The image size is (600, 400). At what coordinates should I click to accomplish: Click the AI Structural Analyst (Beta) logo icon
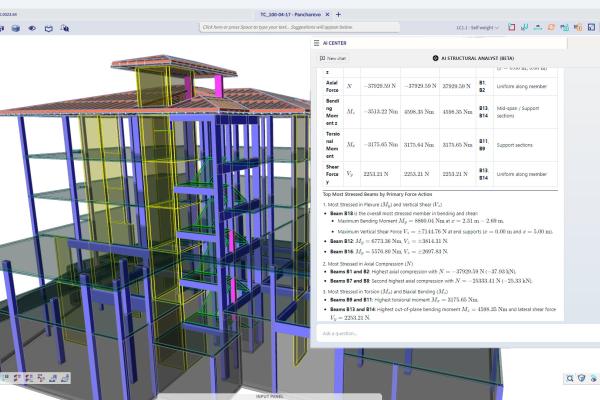click(435, 58)
